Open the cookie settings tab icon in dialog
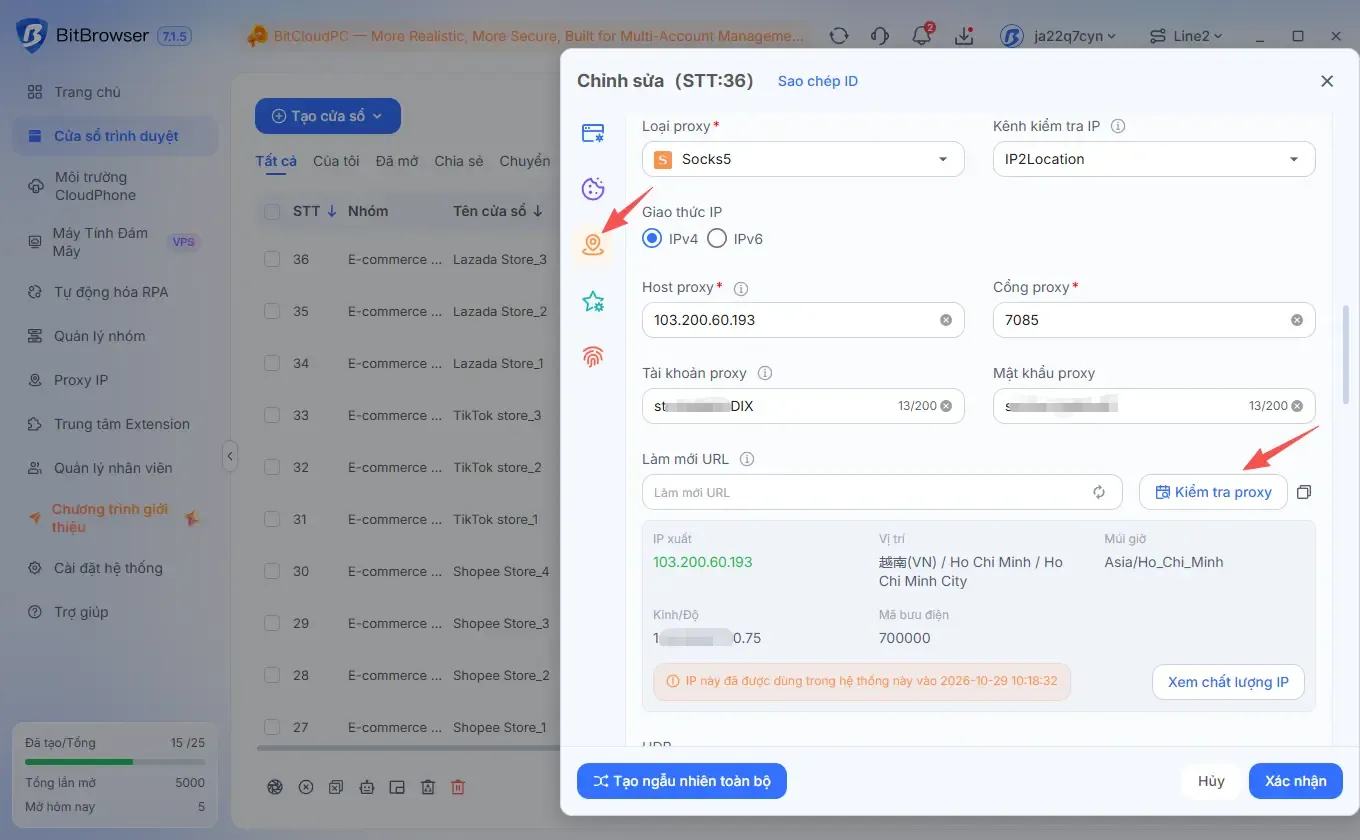 593,189
